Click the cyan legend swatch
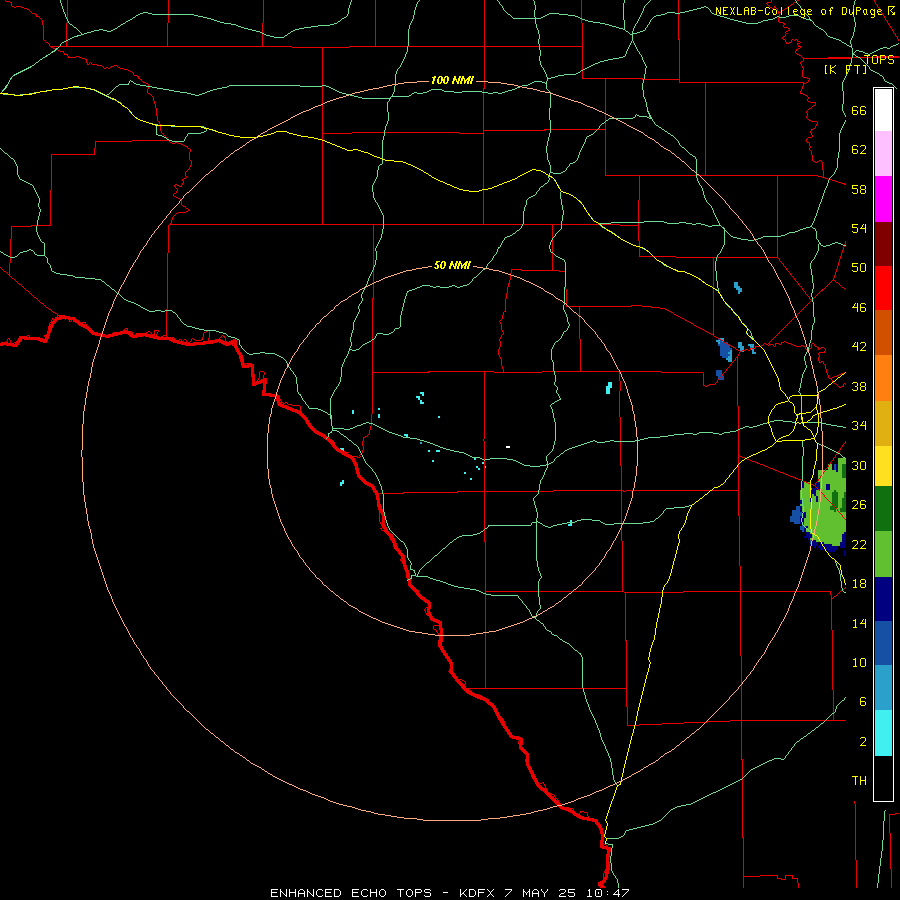 tap(883, 733)
